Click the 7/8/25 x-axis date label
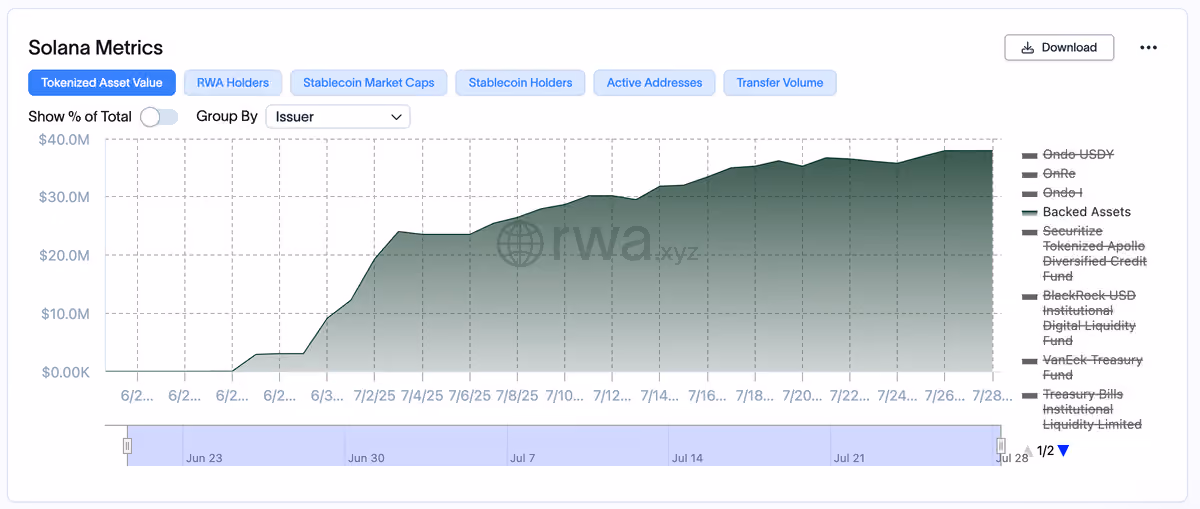1200x509 pixels. 516,396
